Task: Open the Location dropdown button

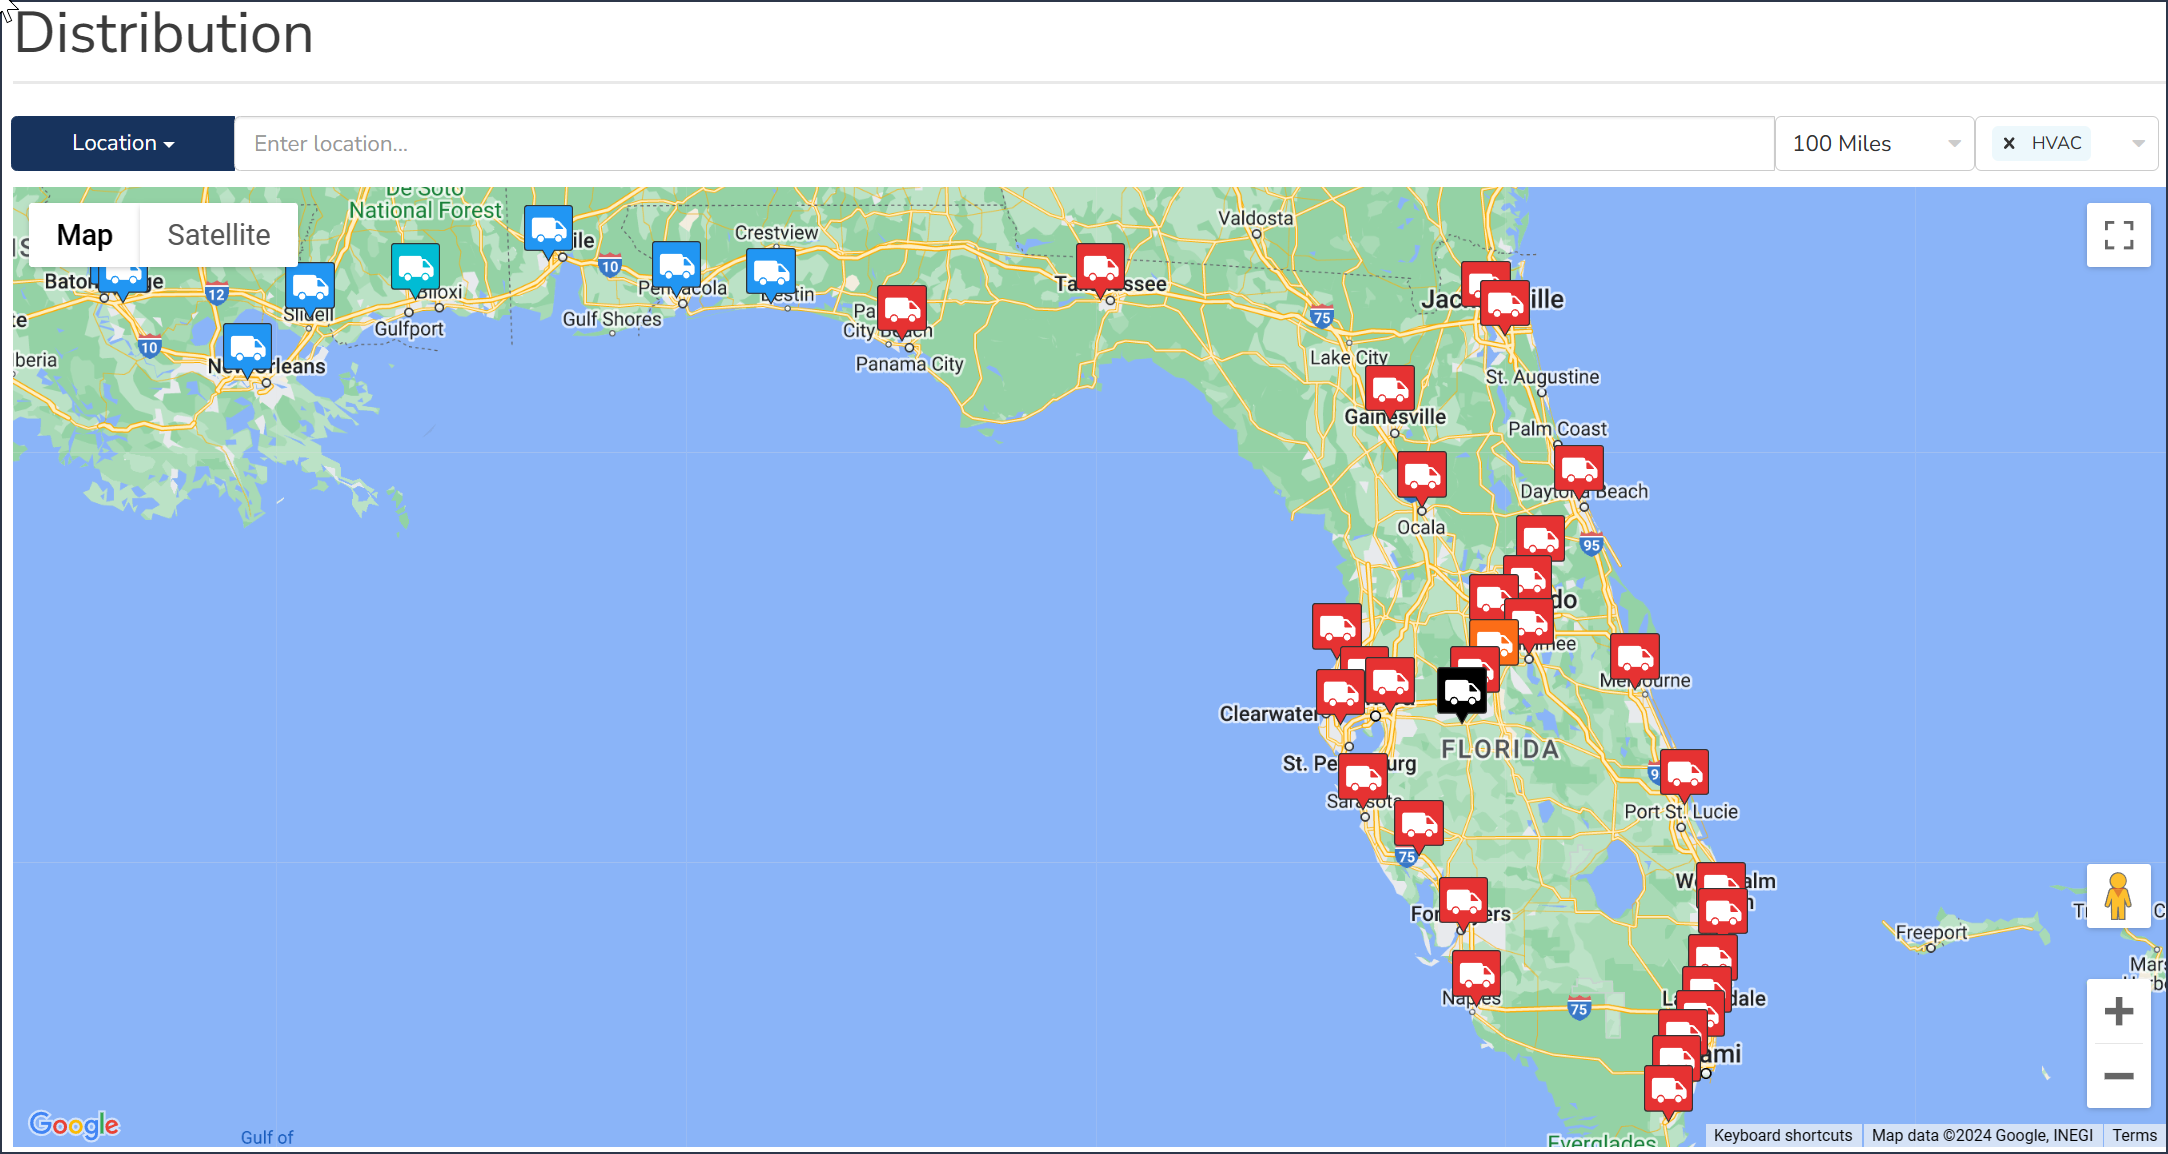Action: pyautogui.click(x=123, y=143)
